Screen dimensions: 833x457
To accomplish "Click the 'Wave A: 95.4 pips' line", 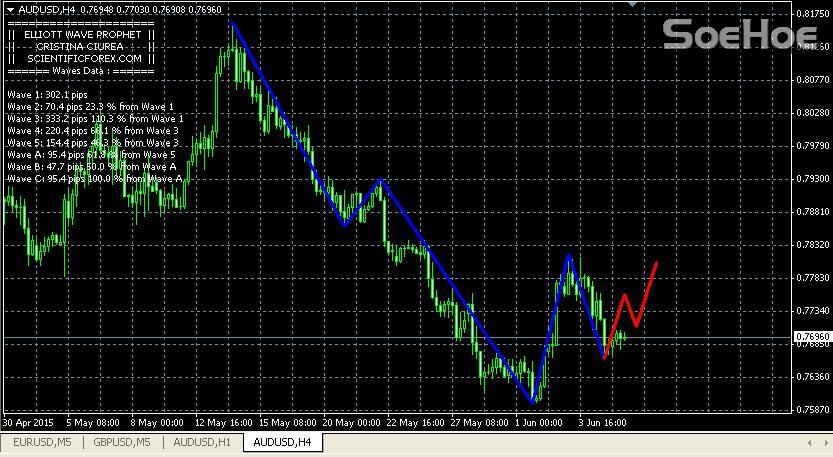I will click(91, 155).
